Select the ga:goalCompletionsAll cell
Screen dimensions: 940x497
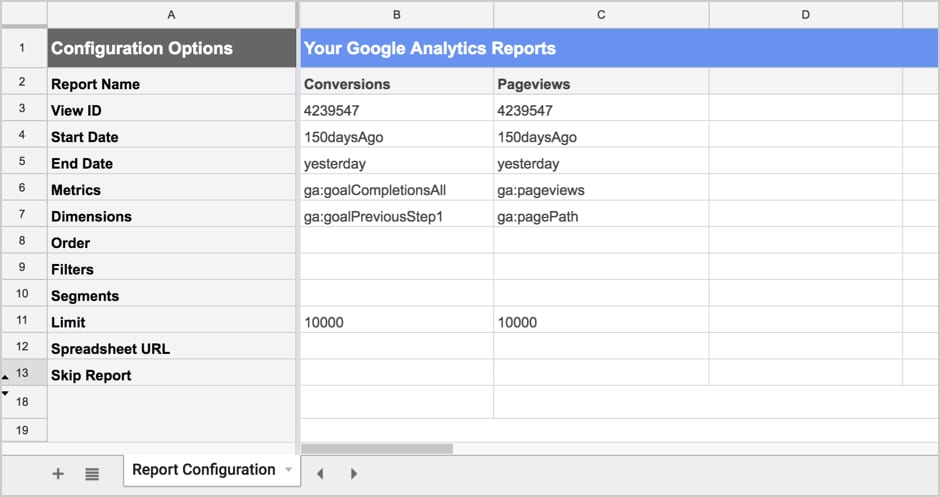click(396, 188)
